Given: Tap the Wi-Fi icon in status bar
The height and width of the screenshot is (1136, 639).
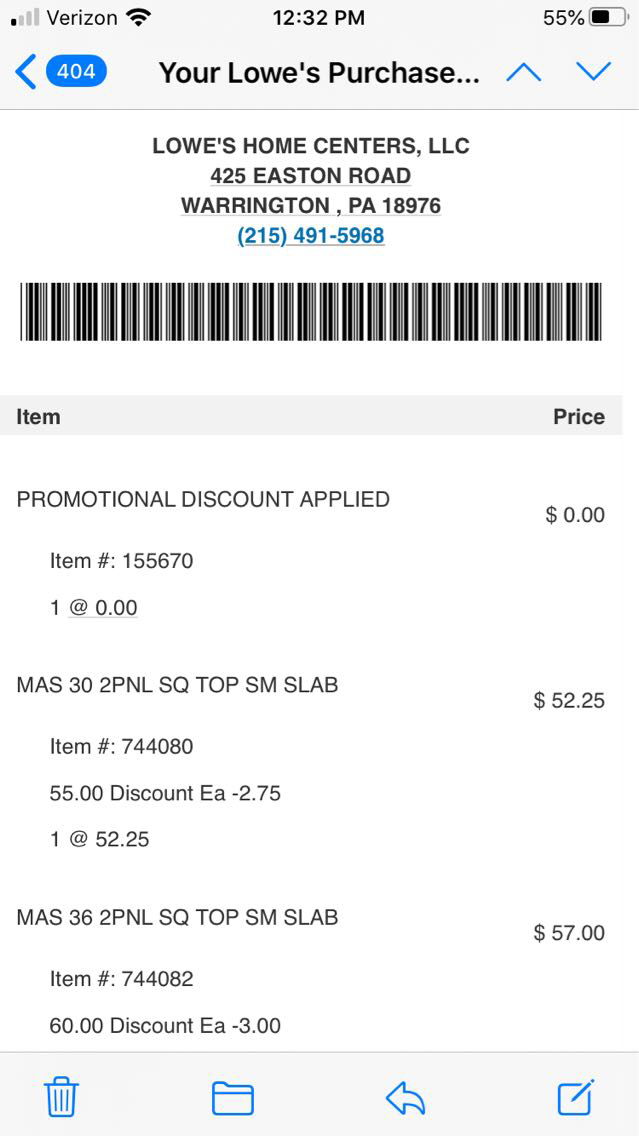Looking at the screenshot, I should (139, 18).
